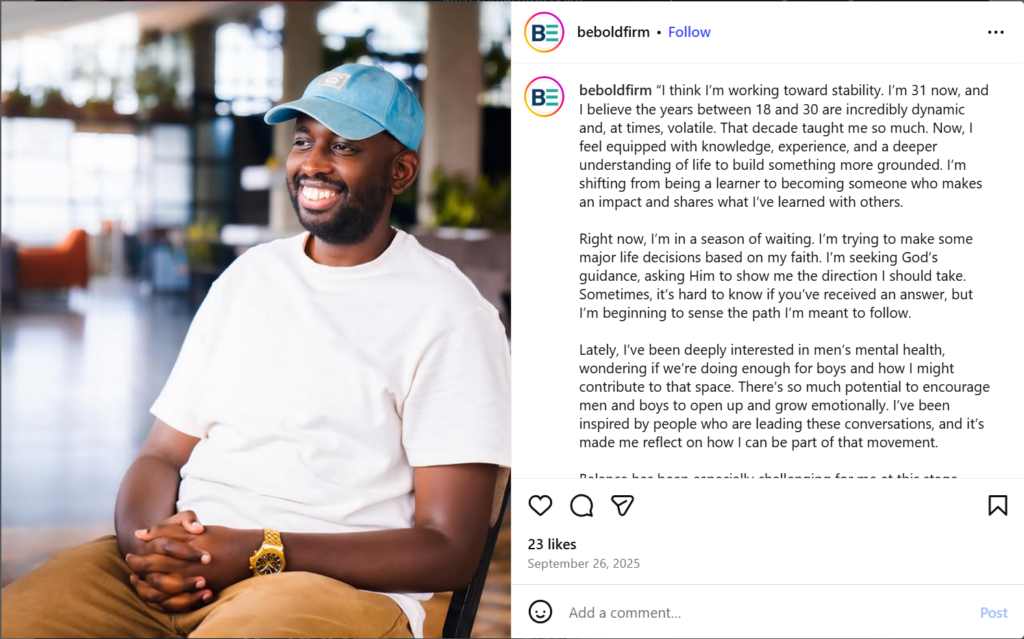
Task: Click the gold watch in the photo
Action: point(267,552)
